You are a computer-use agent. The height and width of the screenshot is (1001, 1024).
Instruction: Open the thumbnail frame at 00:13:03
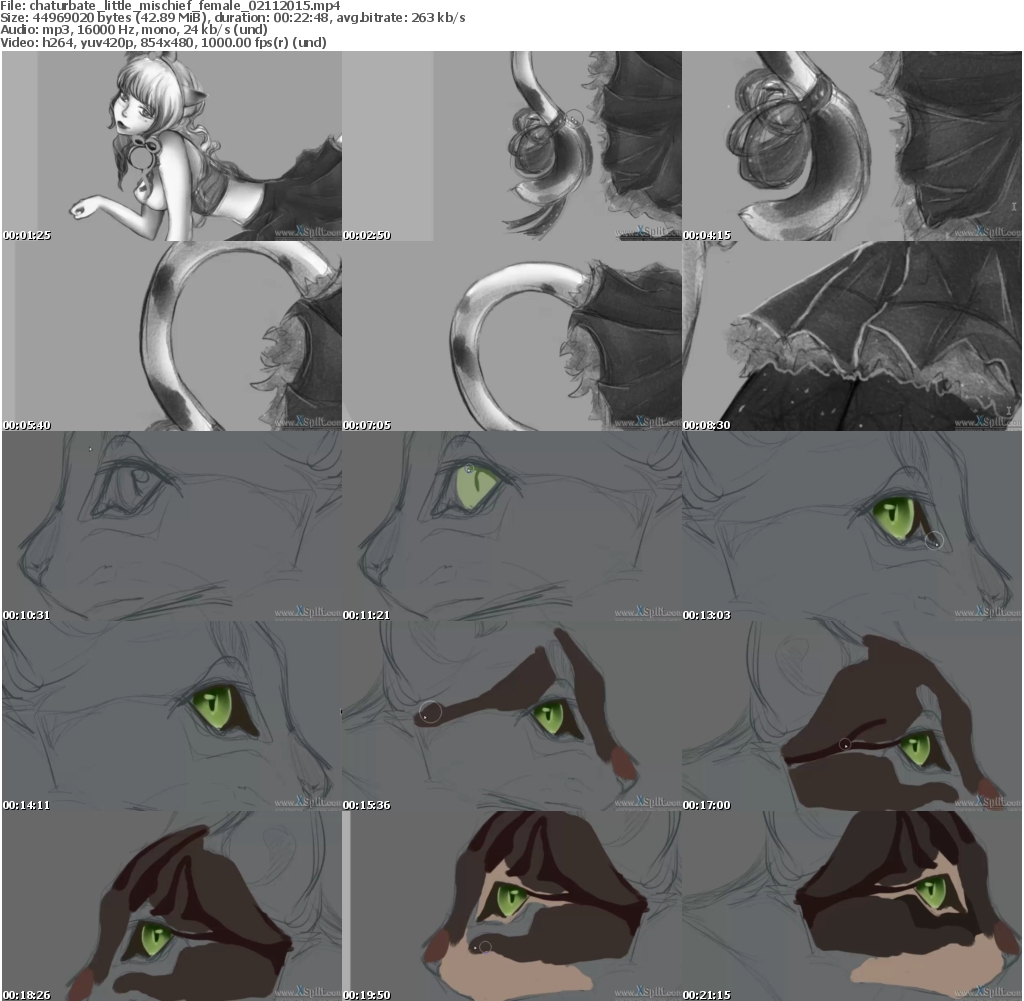pos(852,526)
